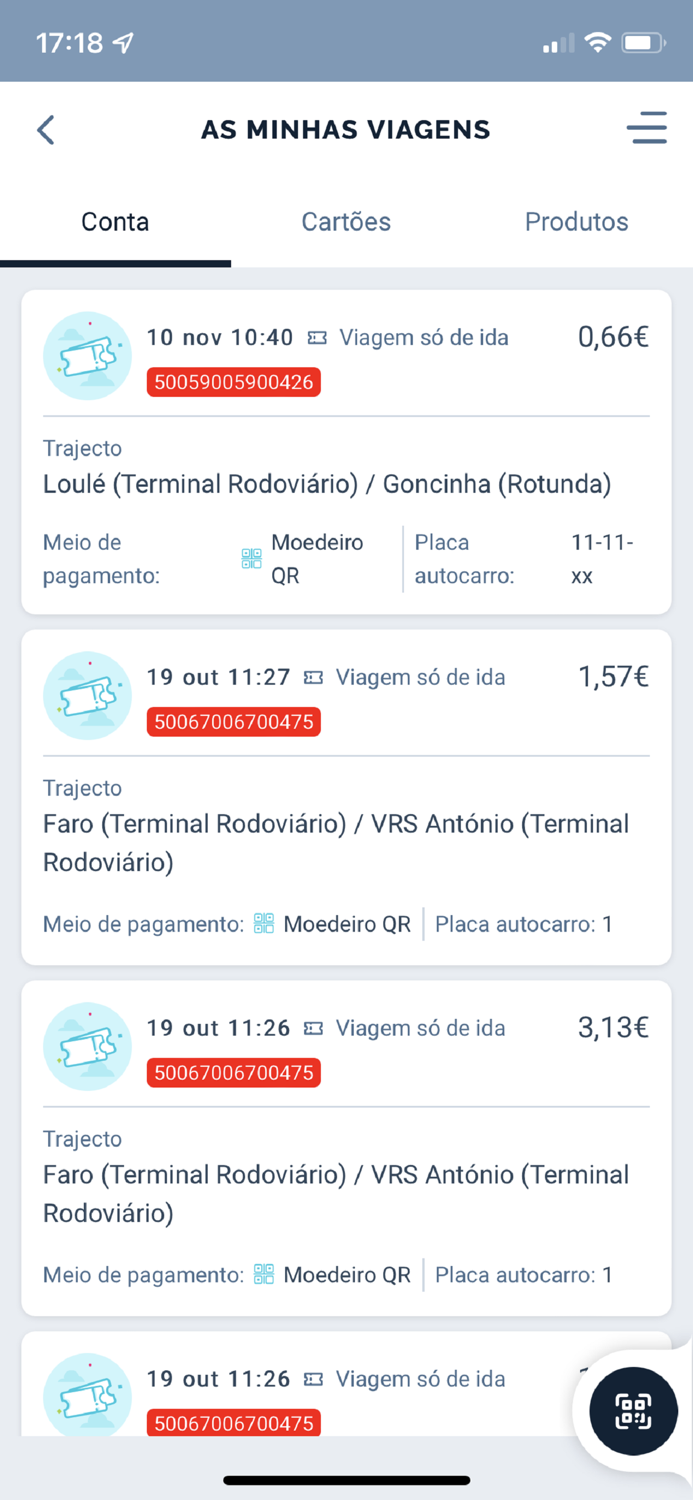
Task: Open the Produtos tab
Action: tap(577, 222)
